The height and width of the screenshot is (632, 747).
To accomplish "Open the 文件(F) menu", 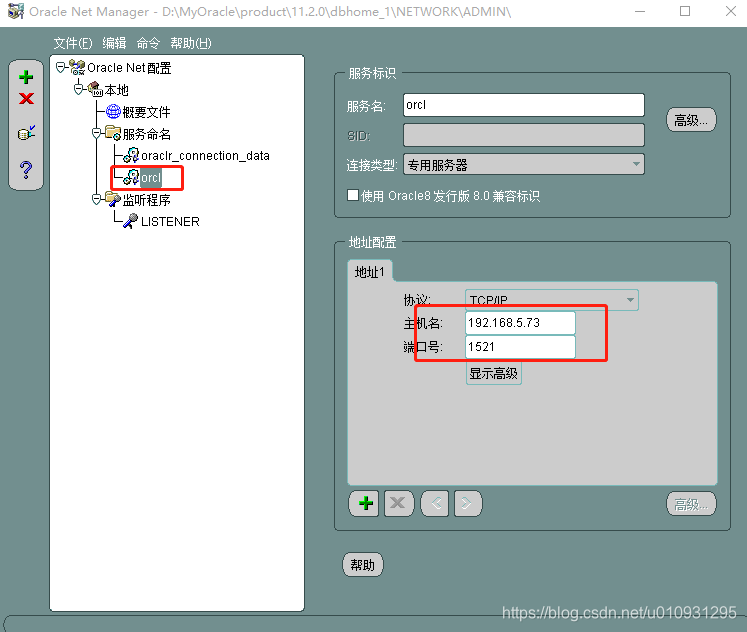I will pyautogui.click(x=72, y=43).
